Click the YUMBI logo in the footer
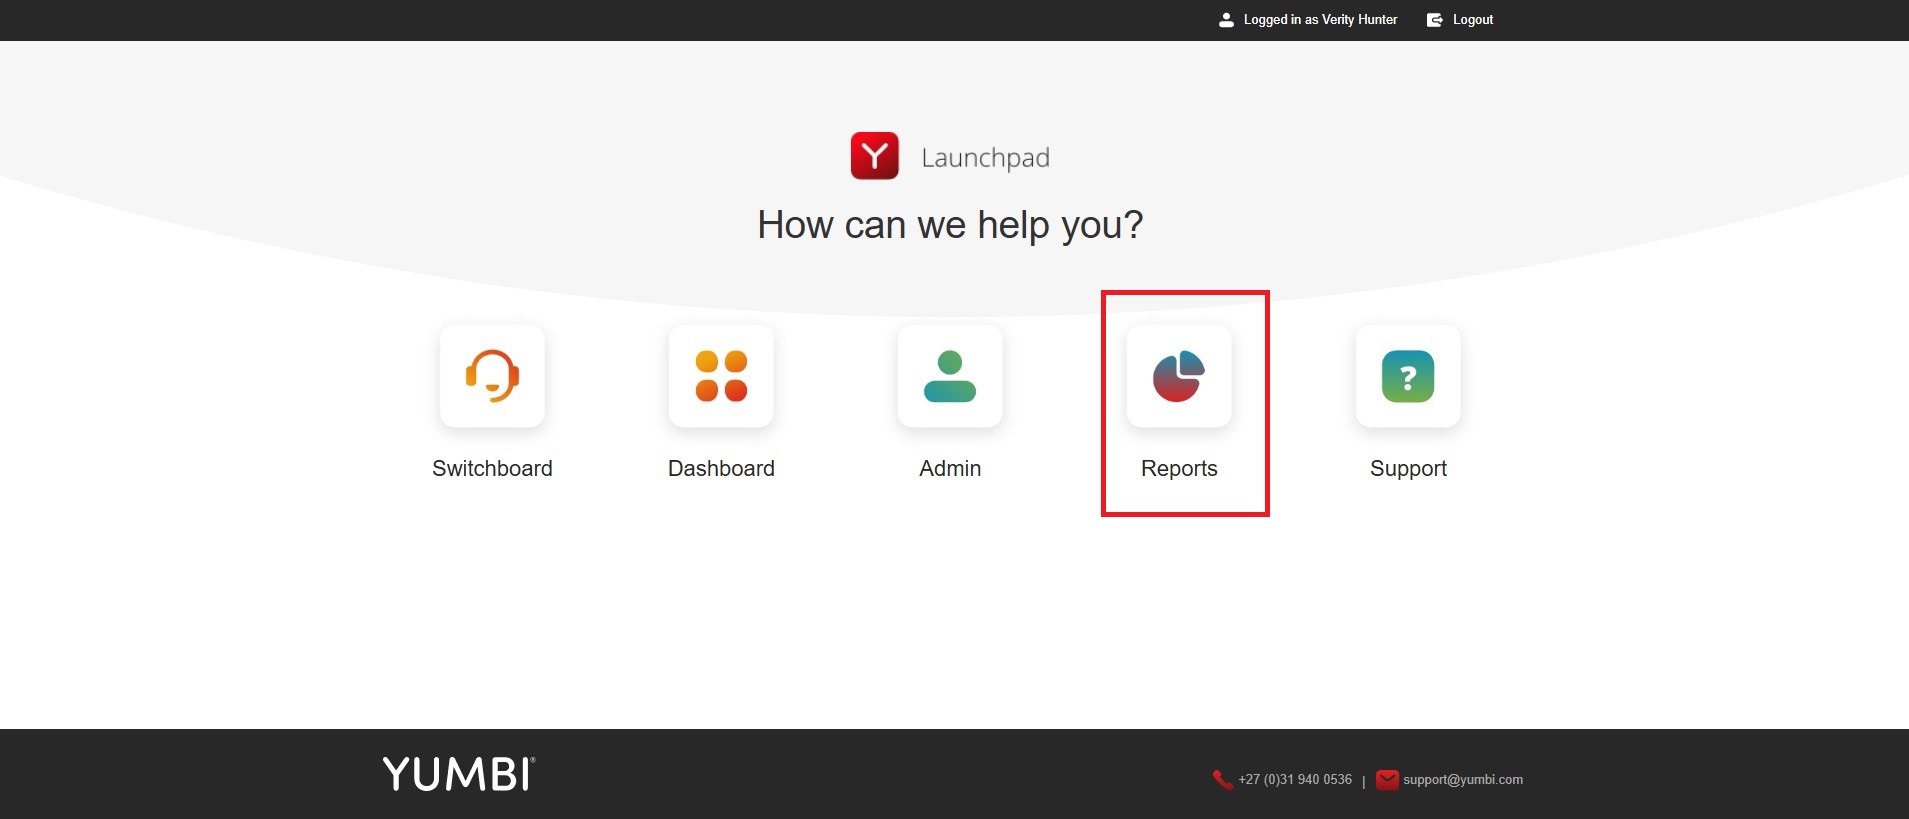 click(x=459, y=774)
